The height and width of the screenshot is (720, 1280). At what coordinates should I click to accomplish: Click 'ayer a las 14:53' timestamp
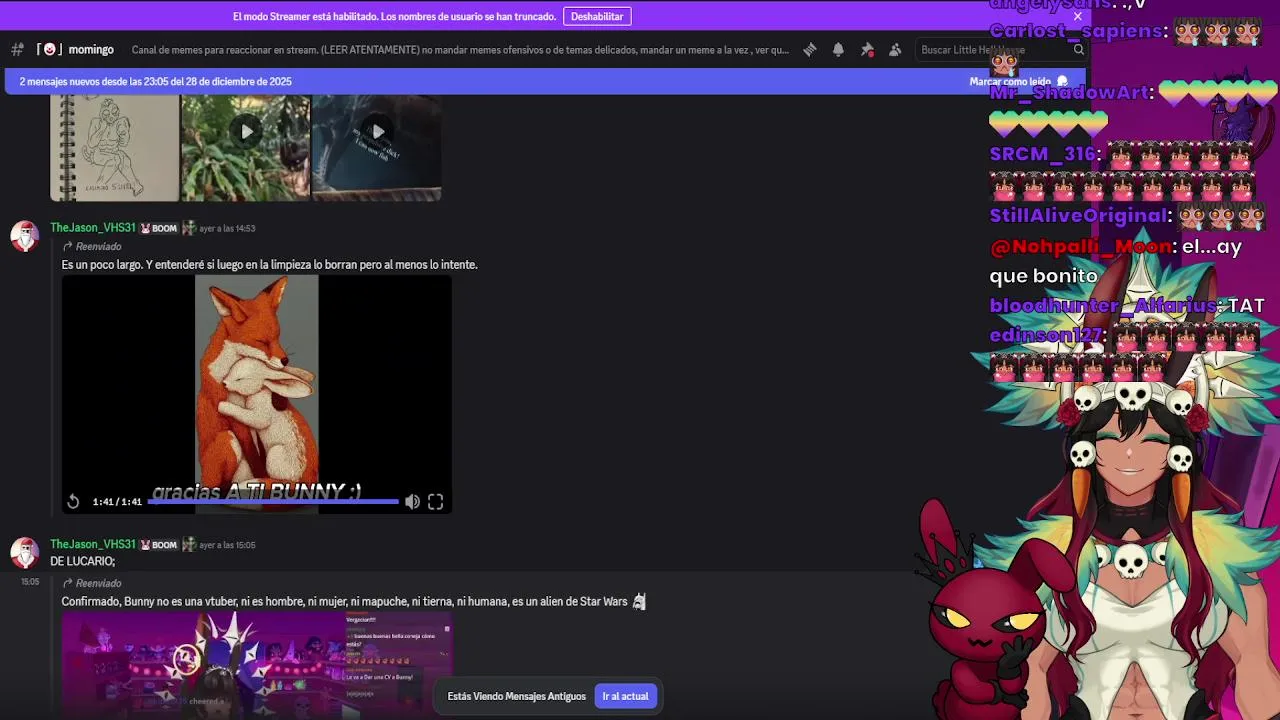227,228
